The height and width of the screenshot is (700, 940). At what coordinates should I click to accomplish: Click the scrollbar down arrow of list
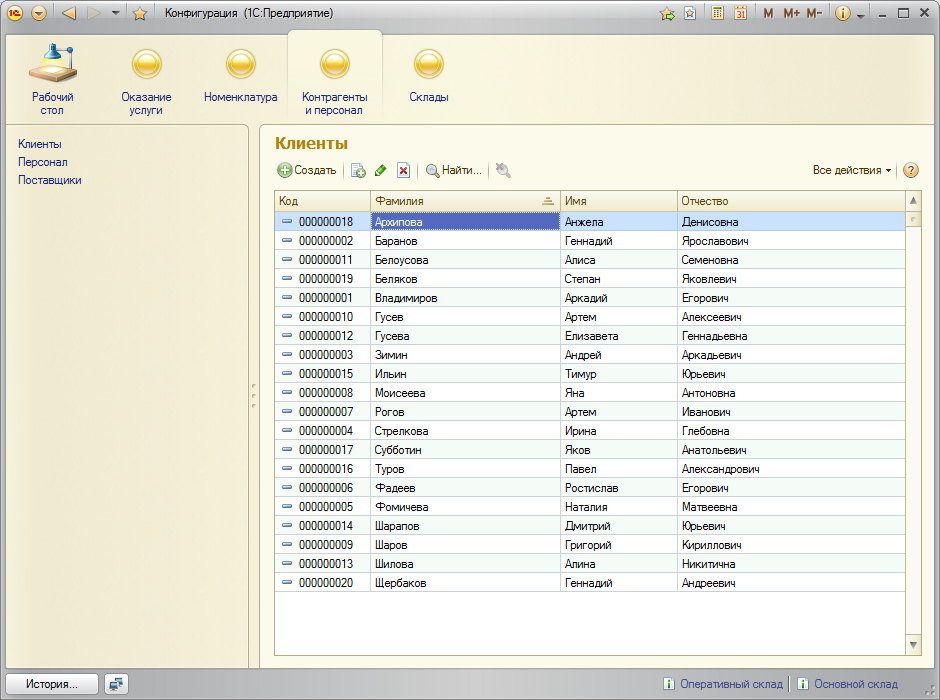point(913,645)
